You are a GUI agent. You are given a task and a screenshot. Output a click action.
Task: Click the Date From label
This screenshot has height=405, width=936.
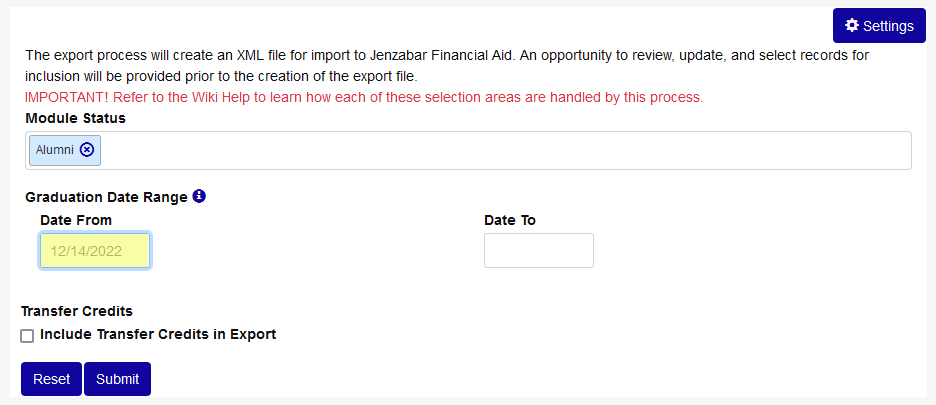tap(76, 220)
